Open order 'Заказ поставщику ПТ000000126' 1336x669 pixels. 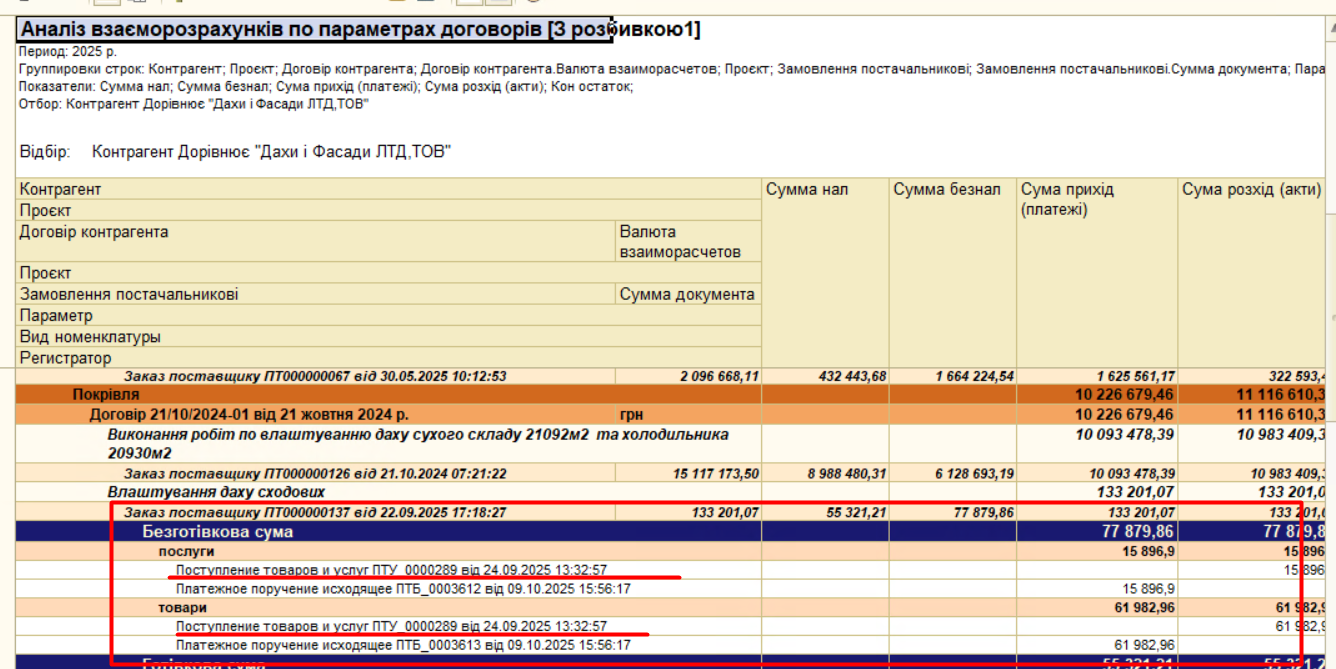pyautogui.click(x=315, y=474)
